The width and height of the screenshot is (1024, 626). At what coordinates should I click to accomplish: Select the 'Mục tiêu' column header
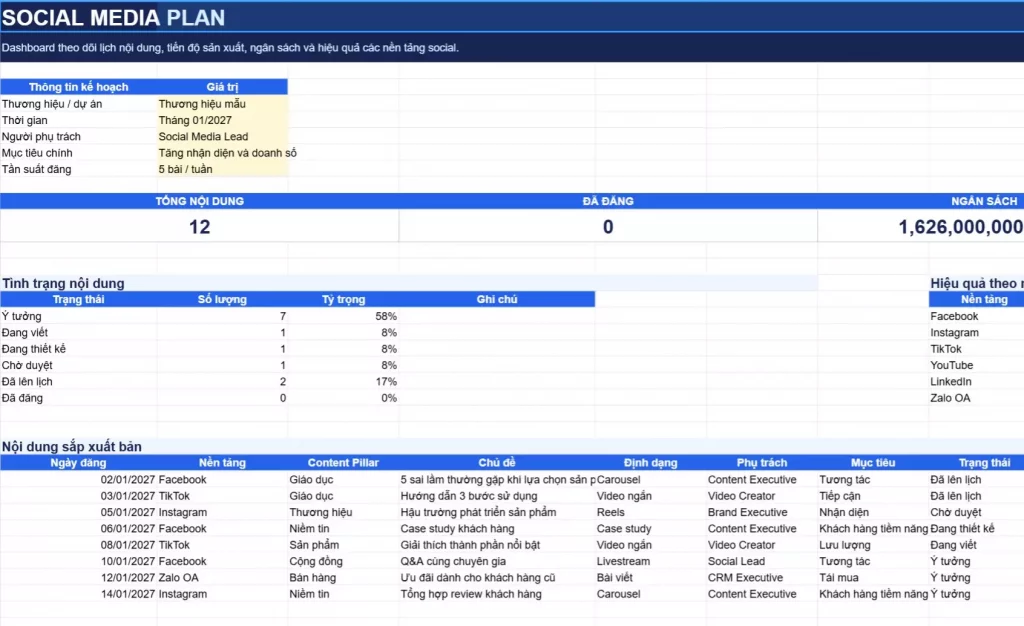coord(873,462)
